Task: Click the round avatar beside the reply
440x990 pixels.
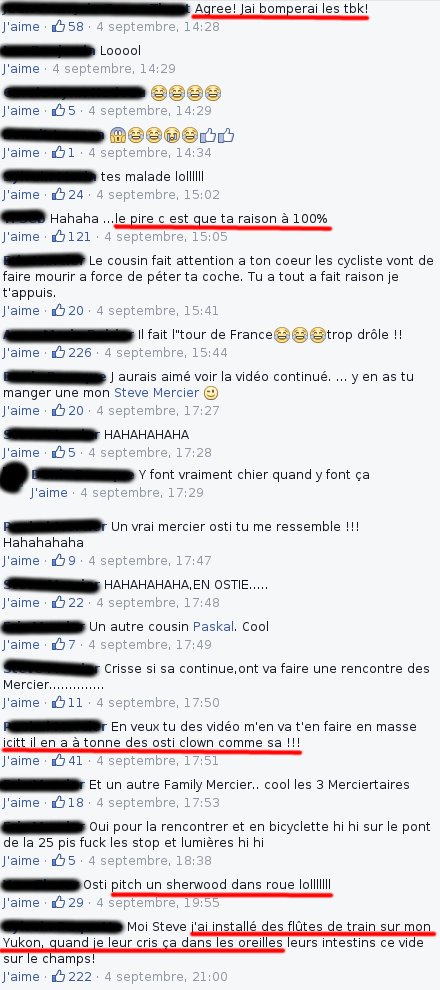Action: click(x=13, y=478)
